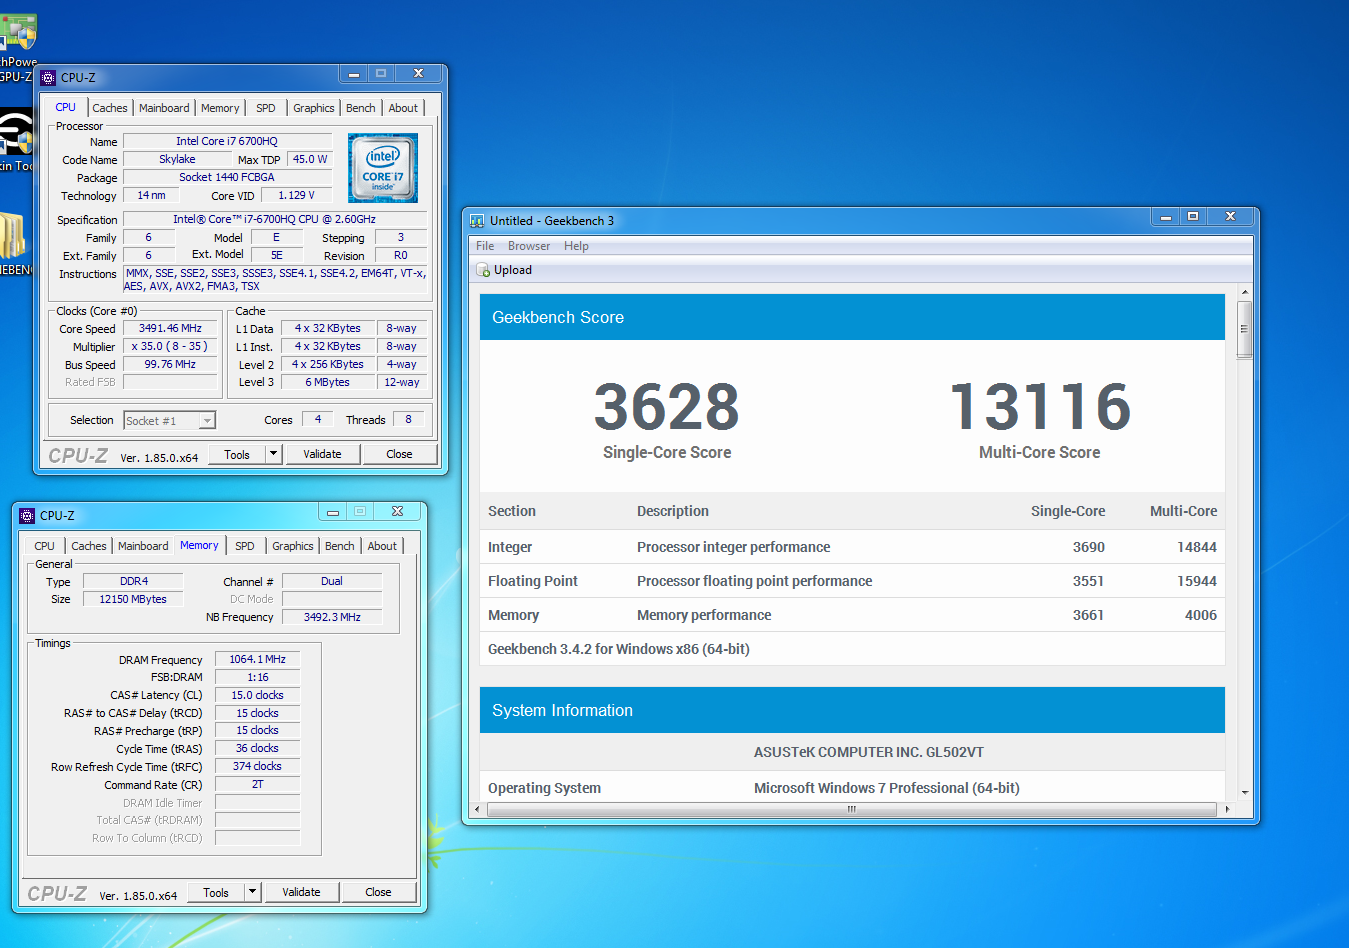Click the Bus Speed value 99.76 MHz
Screen dimensions: 1349x948
(170, 364)
